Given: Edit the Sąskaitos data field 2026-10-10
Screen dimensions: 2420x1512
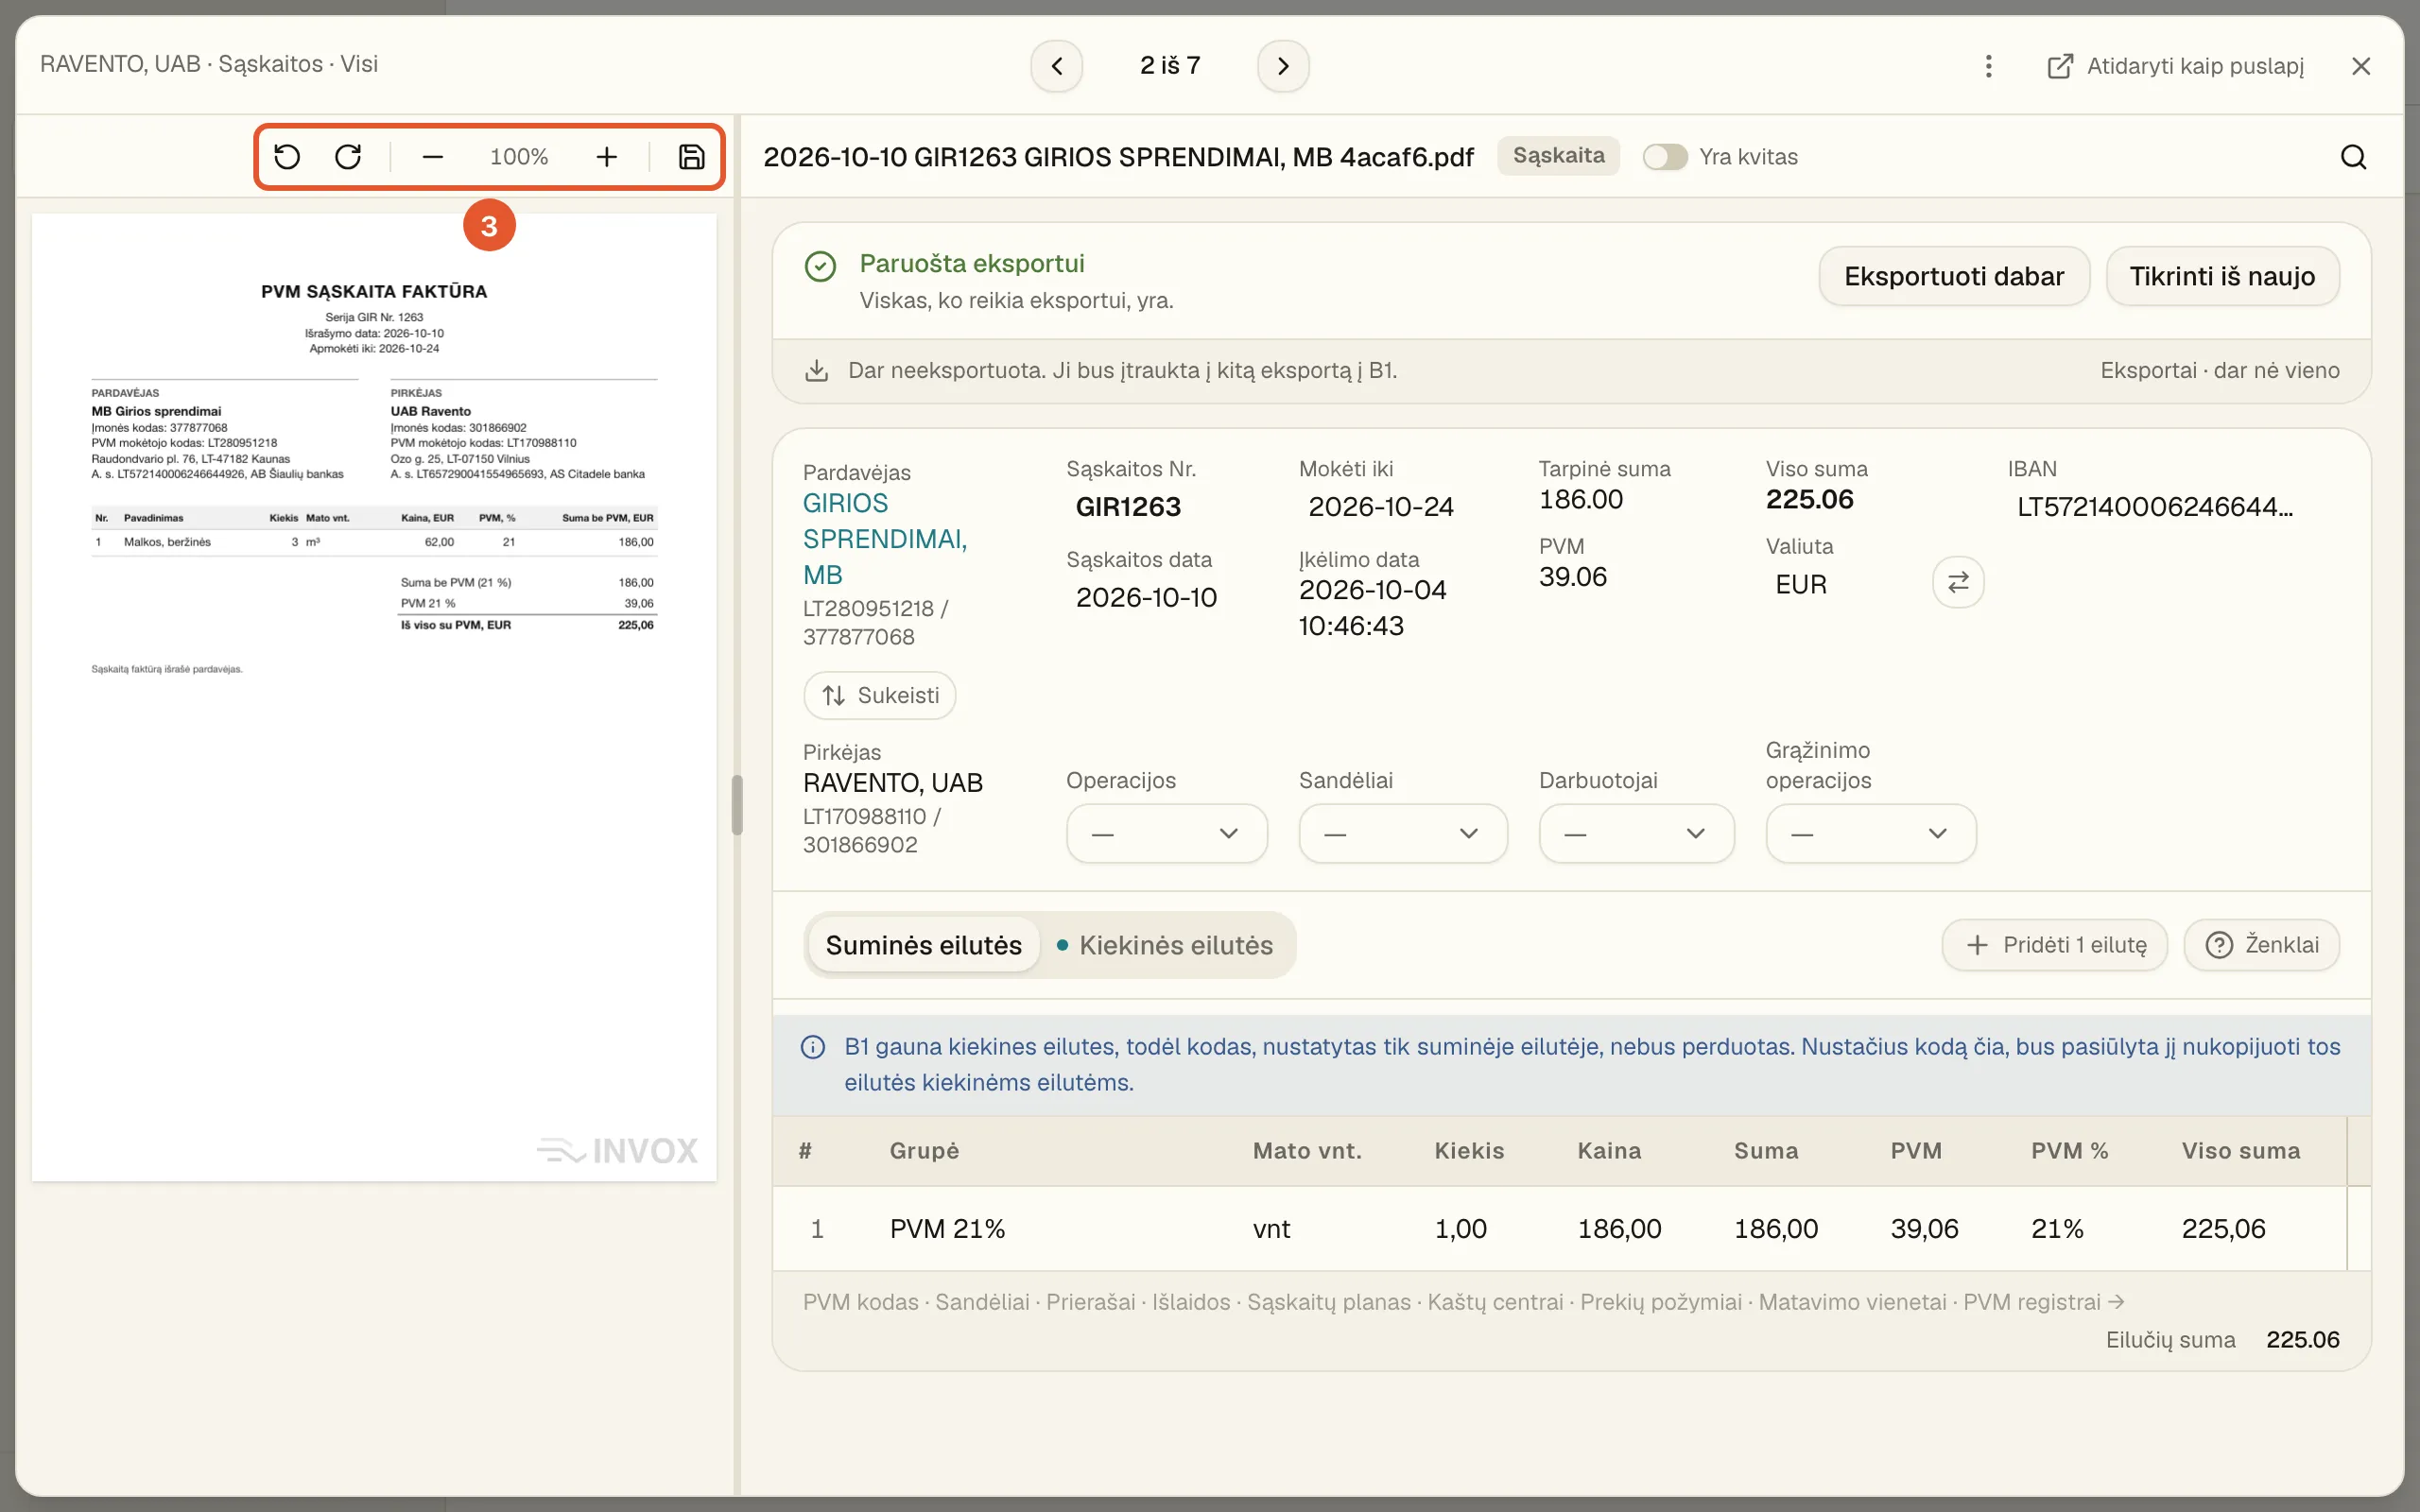Looking at the screenshot, I should pos(1146,597).
